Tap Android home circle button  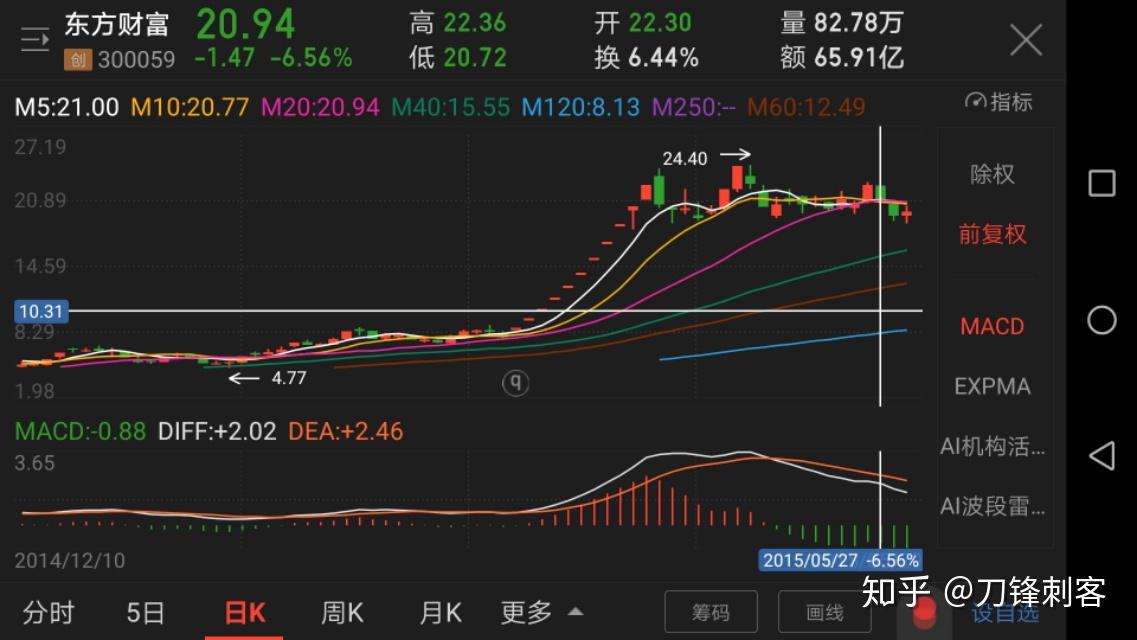pos(1101,320)
